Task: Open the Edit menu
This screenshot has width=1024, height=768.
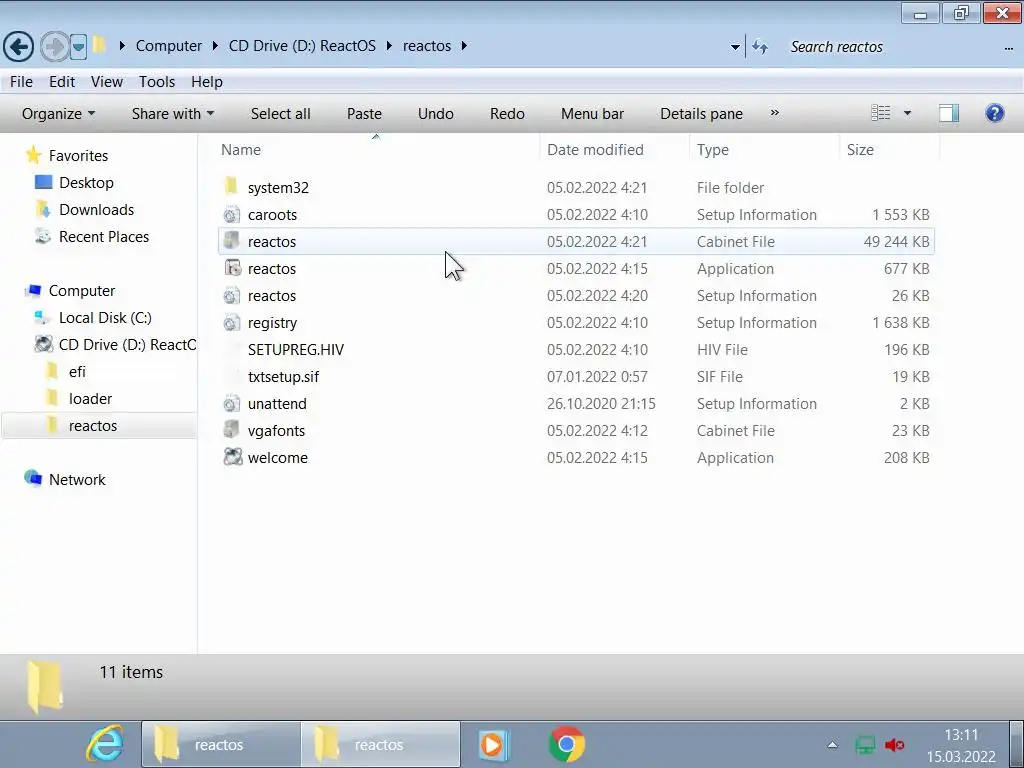Action: point(62,82)
